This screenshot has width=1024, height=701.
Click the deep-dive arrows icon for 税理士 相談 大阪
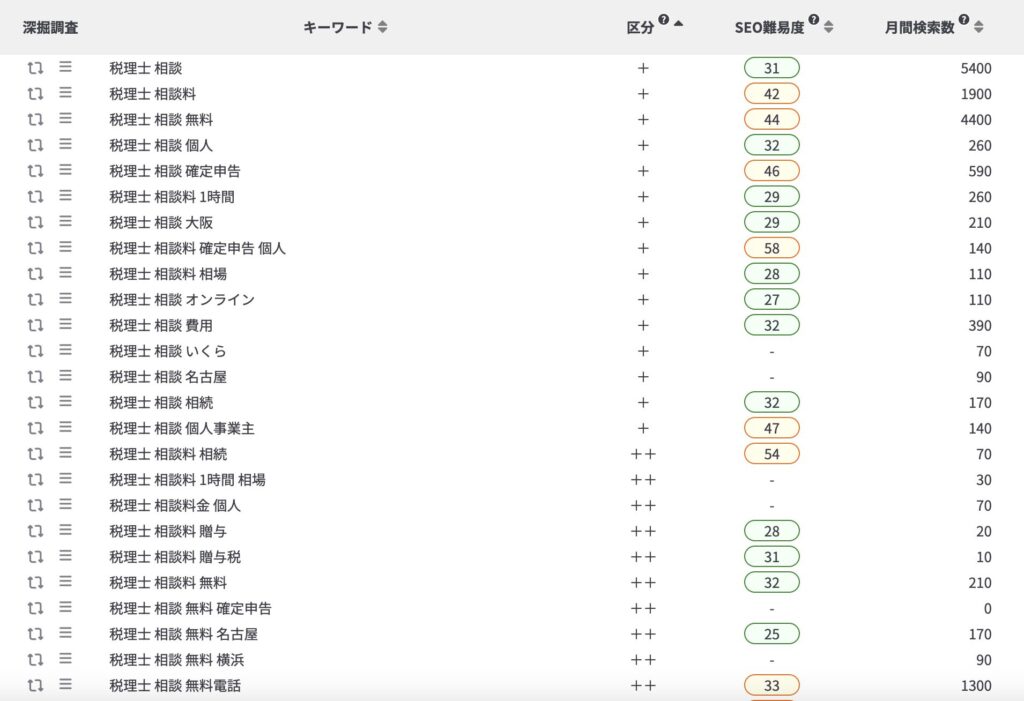[x=36, y=222]
